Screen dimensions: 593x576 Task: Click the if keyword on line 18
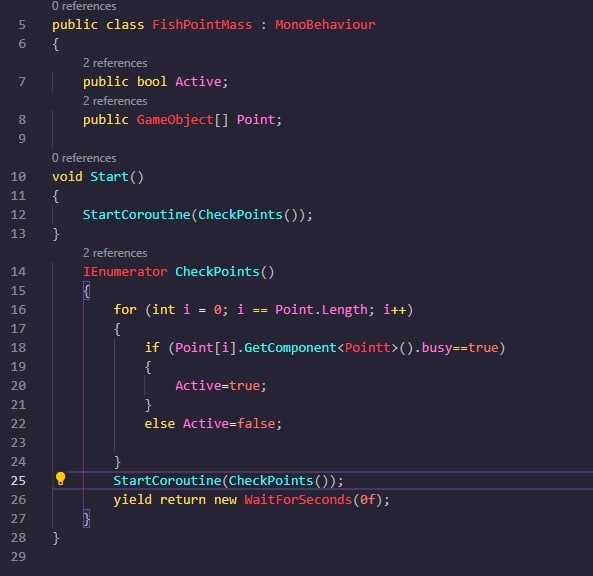[x=152, y=348]
